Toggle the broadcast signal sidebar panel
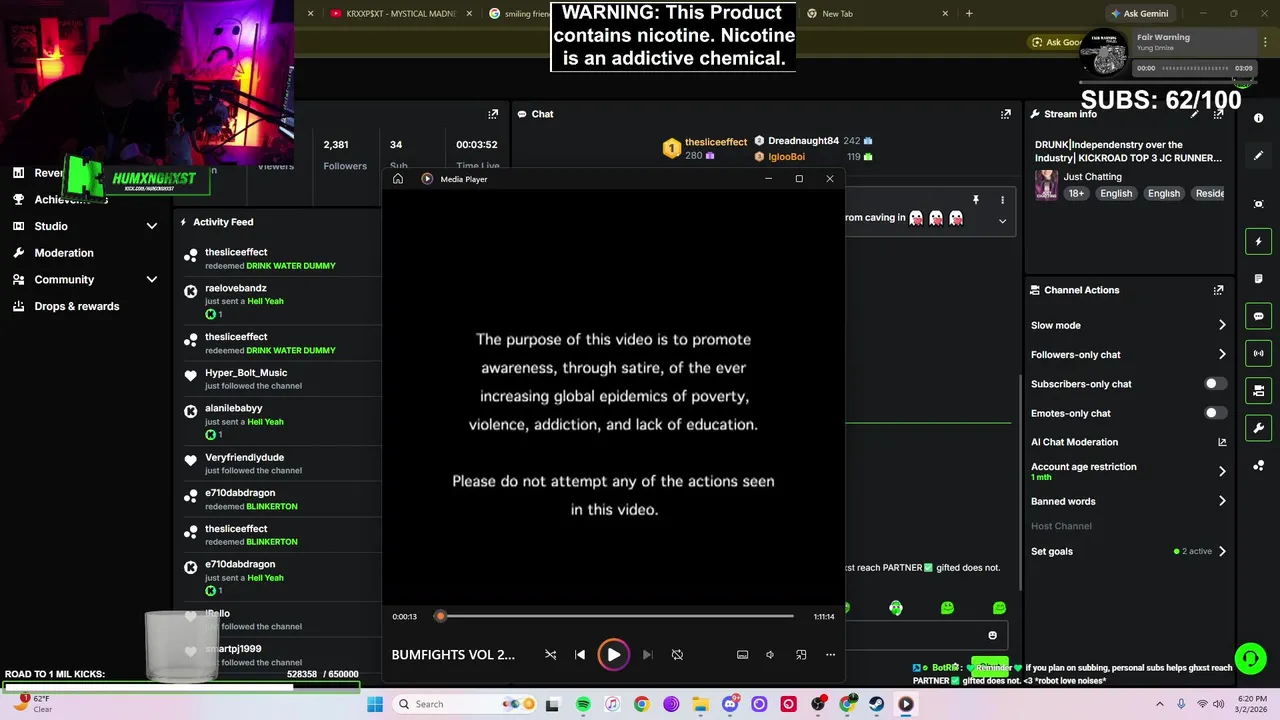 (1258, 353)
